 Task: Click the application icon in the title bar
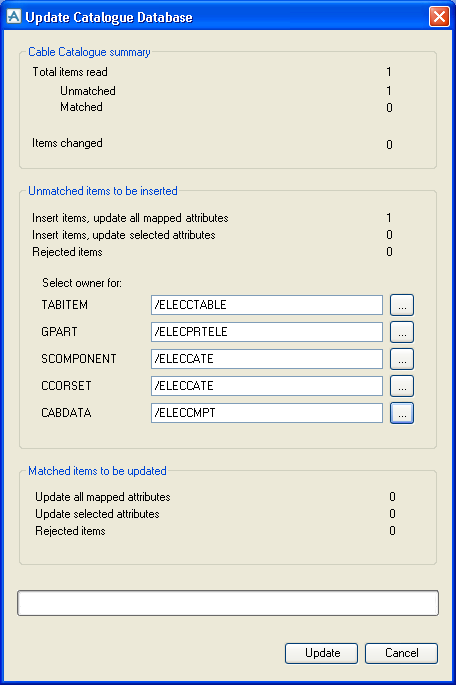14,17
